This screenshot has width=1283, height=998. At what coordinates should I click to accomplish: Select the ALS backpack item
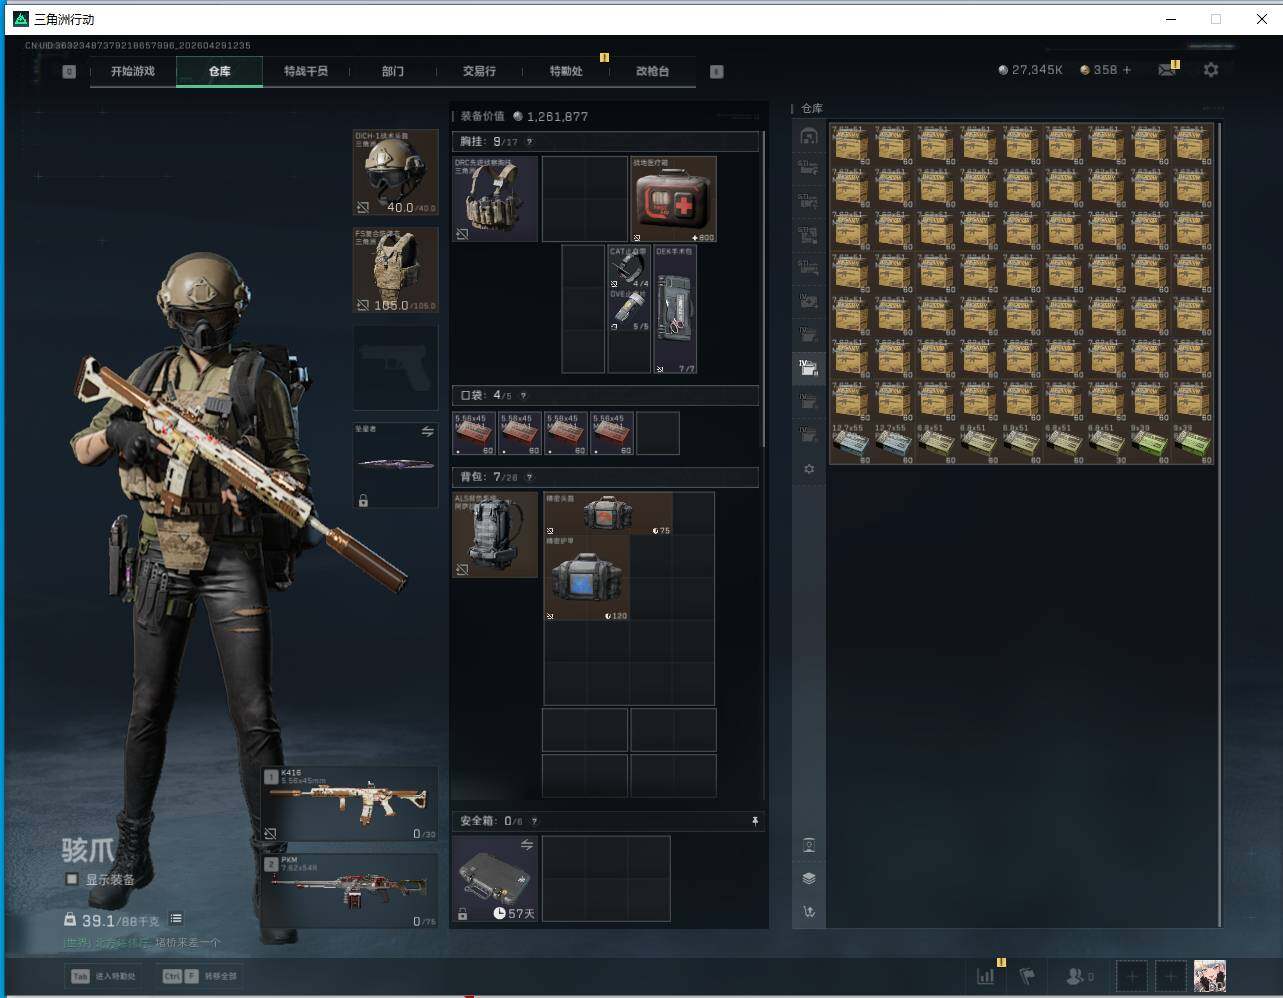496,534
